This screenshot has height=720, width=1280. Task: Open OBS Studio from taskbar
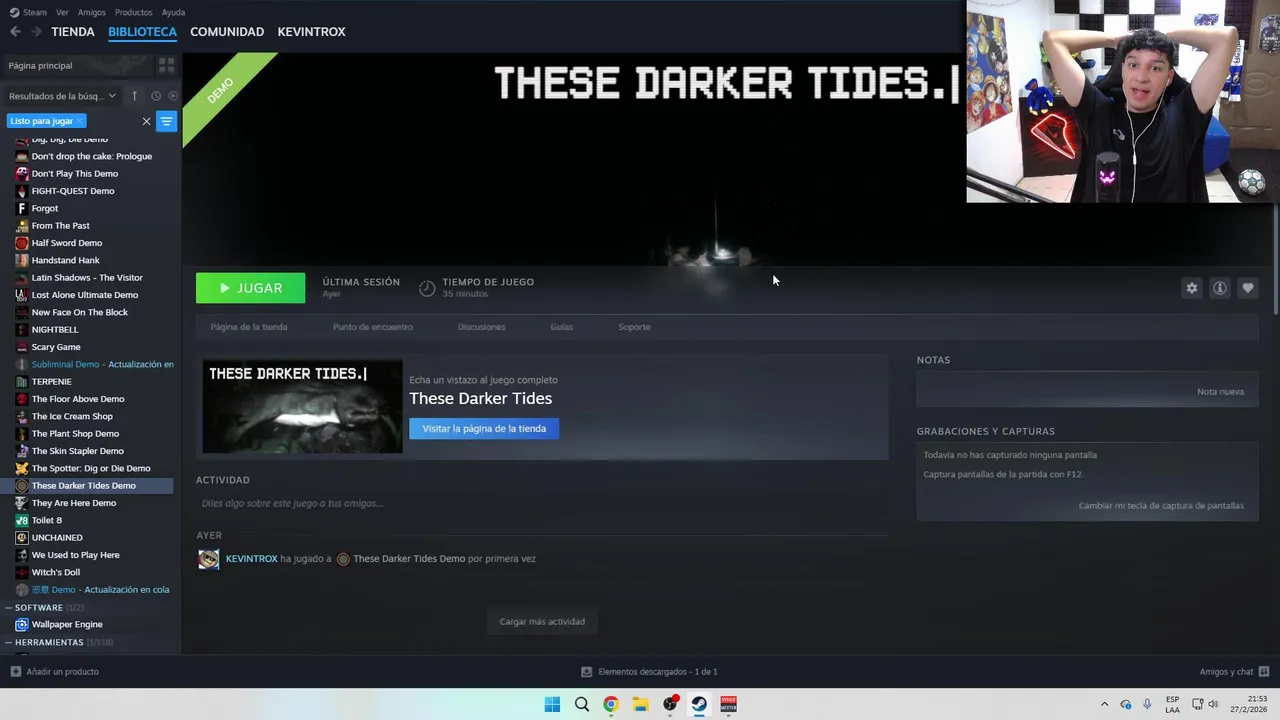(x=670, y=704)
